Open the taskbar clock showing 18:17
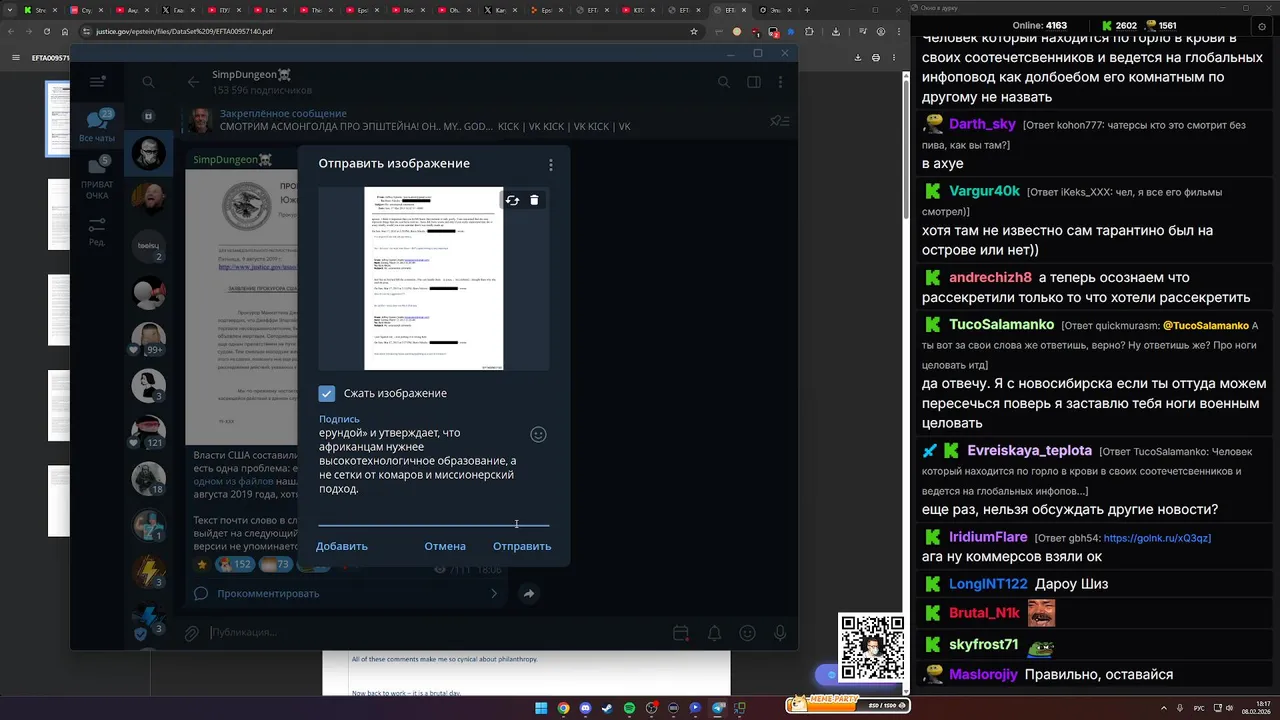 click(1255, 708)
